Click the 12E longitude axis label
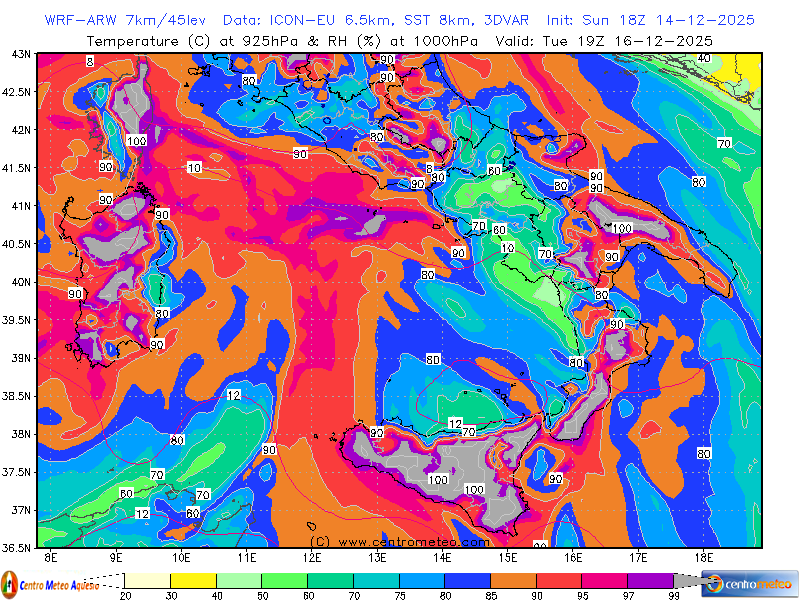The height and width of the screenshot is (600, 800). [312, 556]
